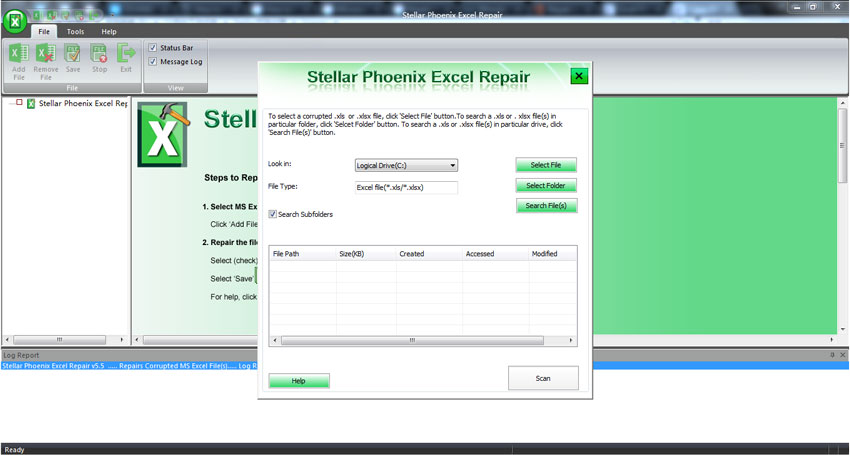This screenshot has width=850, height=455.
Task: Open the round Excel application button
Action: click(16, 21)
